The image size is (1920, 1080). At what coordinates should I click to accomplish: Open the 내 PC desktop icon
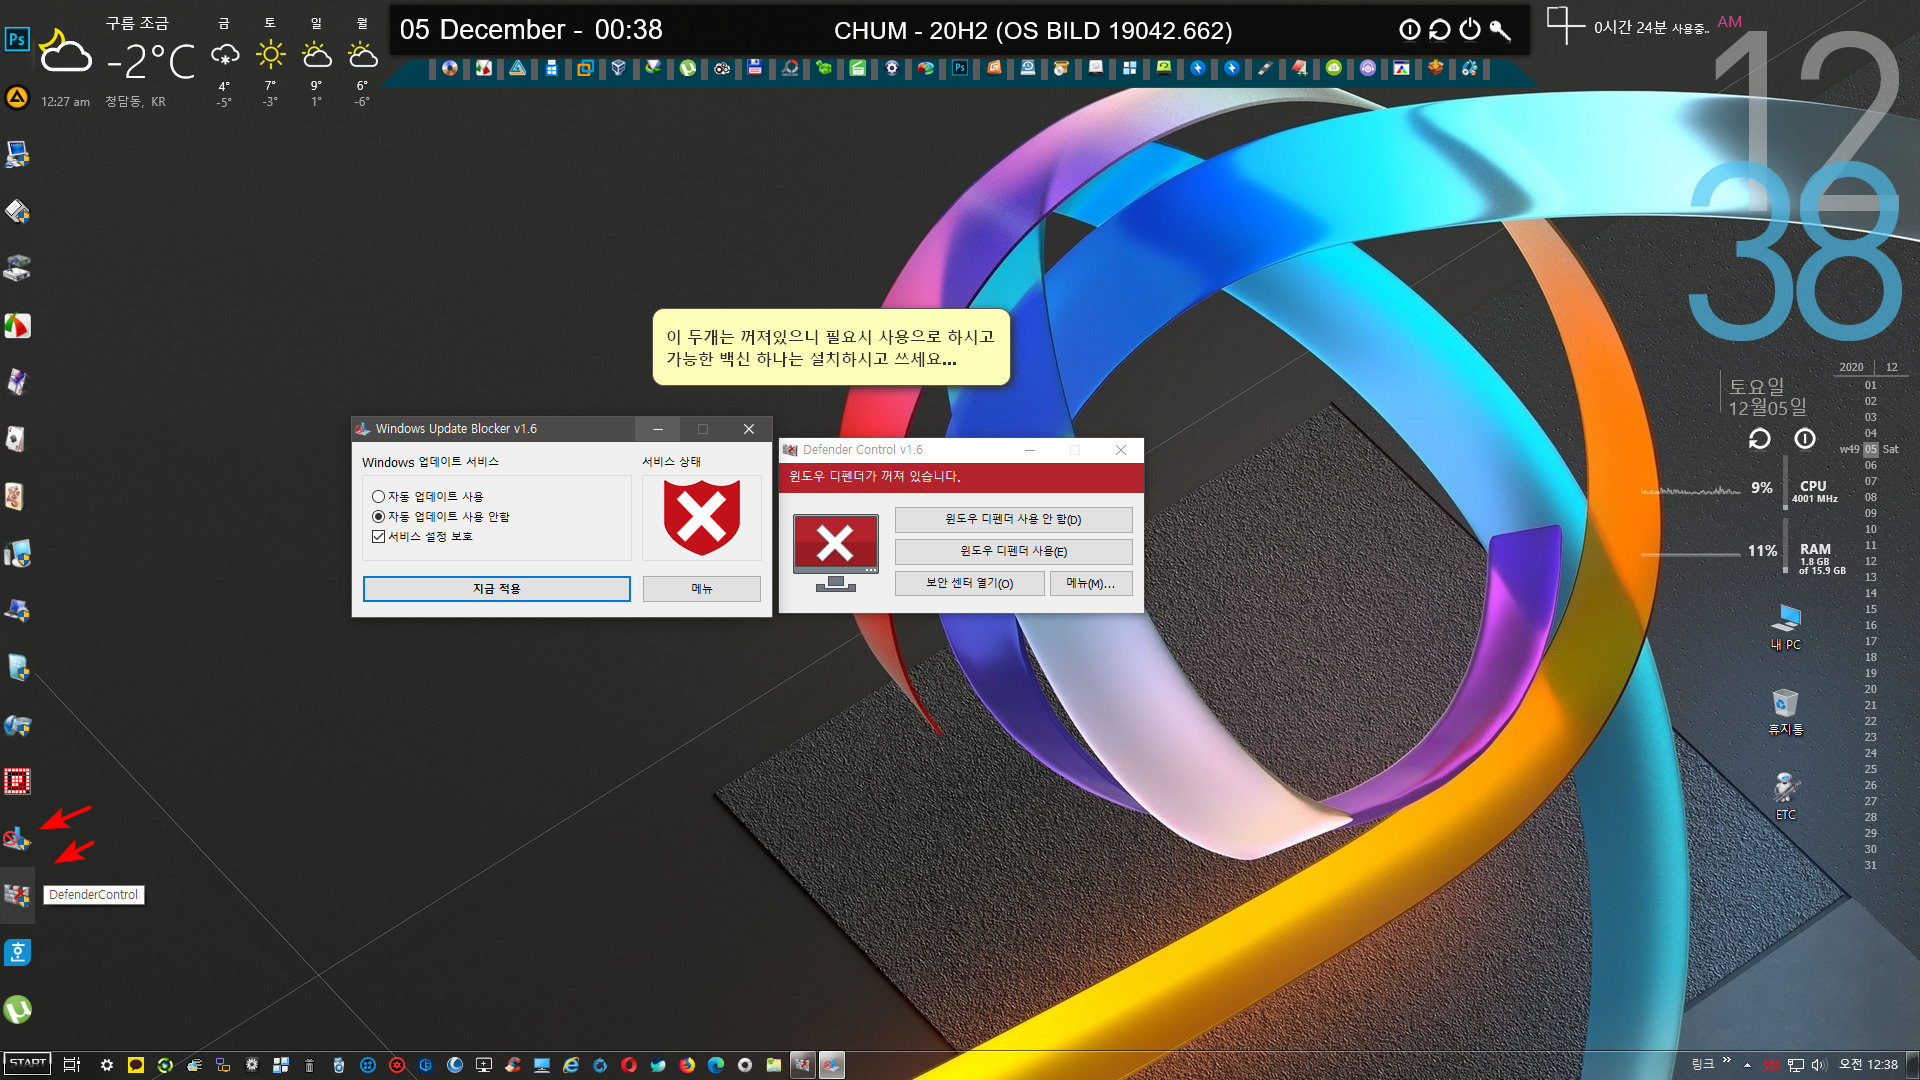(x=1785, y=627)
